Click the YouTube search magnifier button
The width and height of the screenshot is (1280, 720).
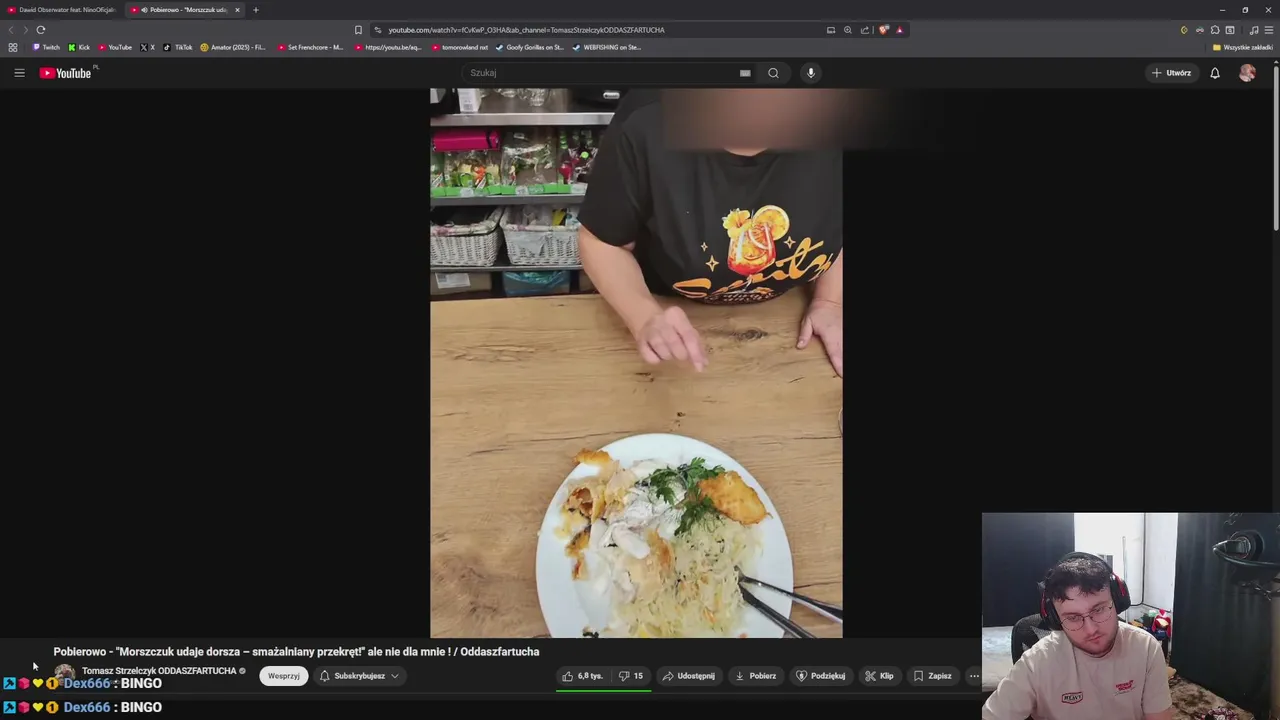773,73
